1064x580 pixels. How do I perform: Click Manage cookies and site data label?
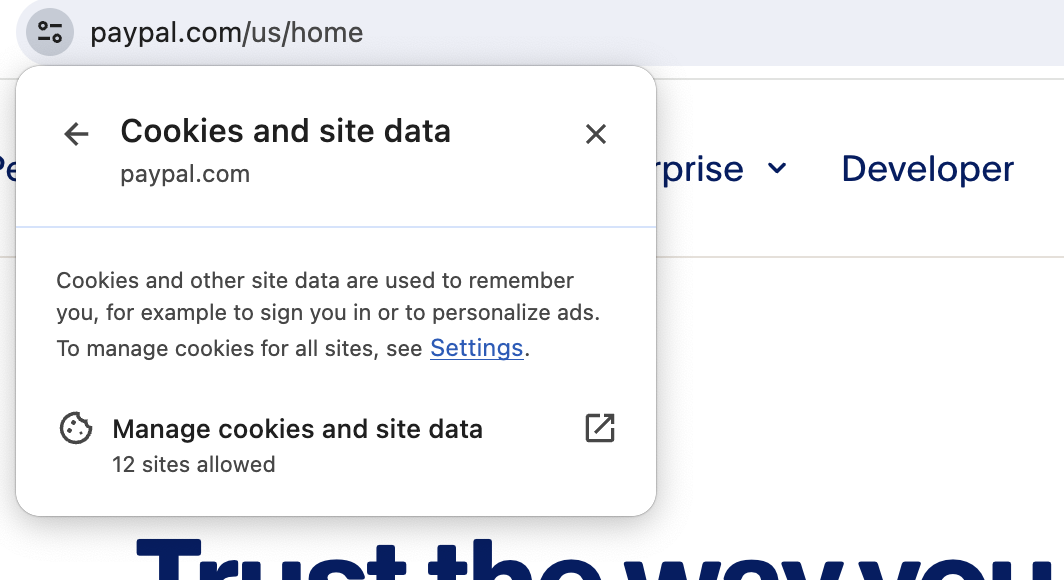297,429
